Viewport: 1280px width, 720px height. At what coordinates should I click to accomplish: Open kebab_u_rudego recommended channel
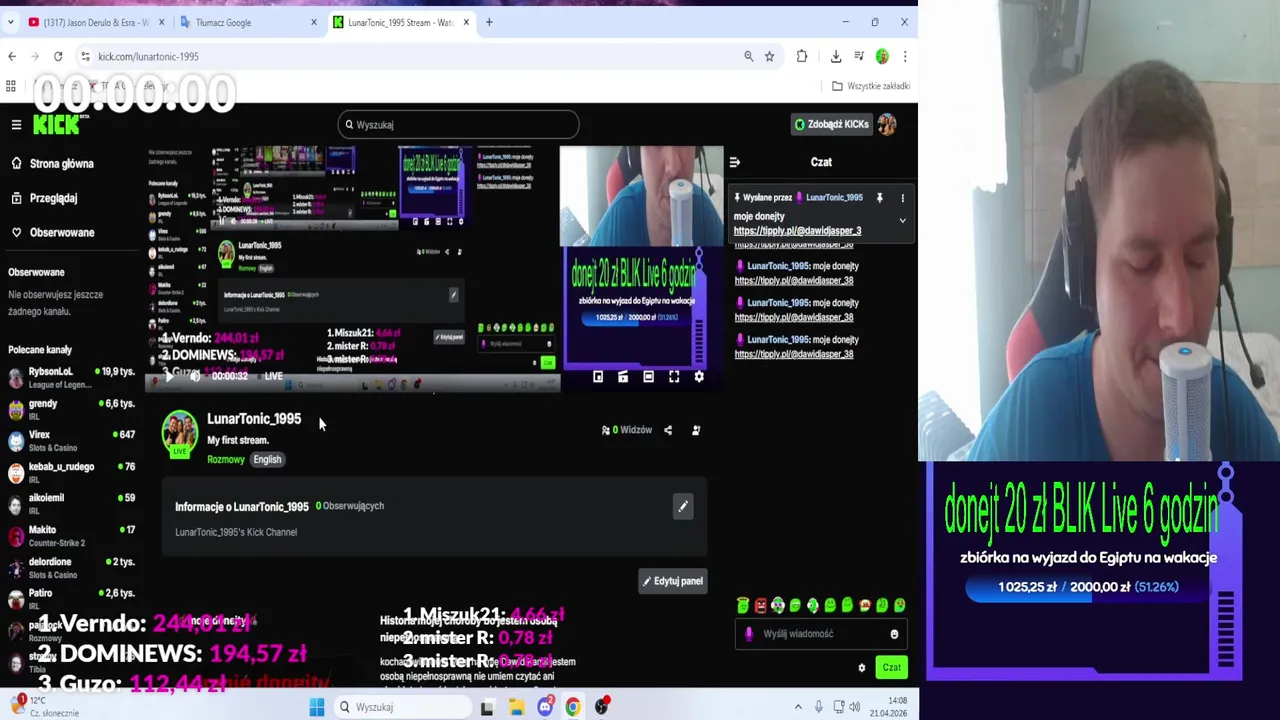click(71, 472)
